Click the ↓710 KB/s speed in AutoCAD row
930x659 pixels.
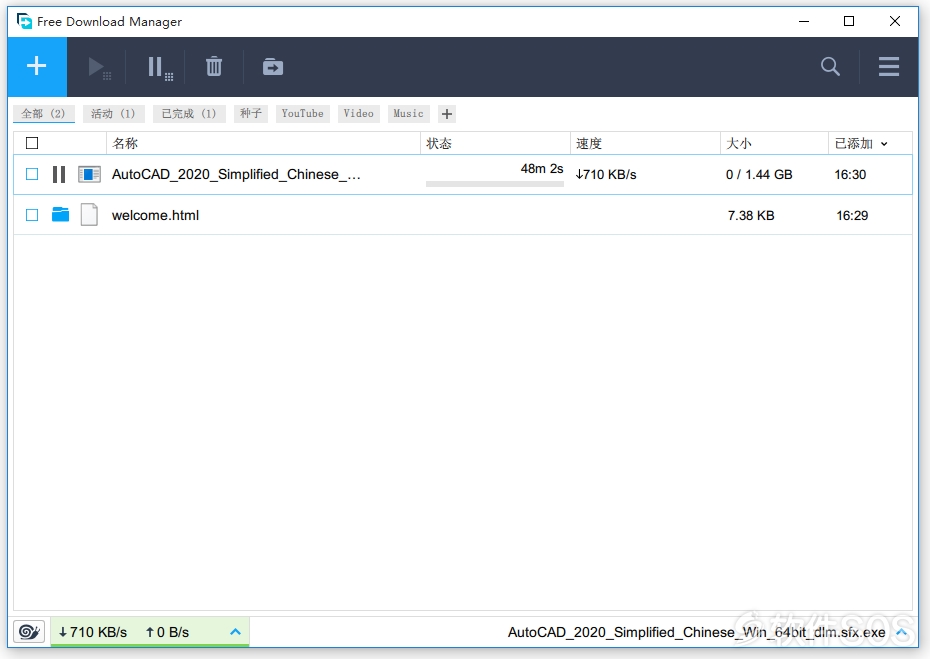[x=606, y=174]
